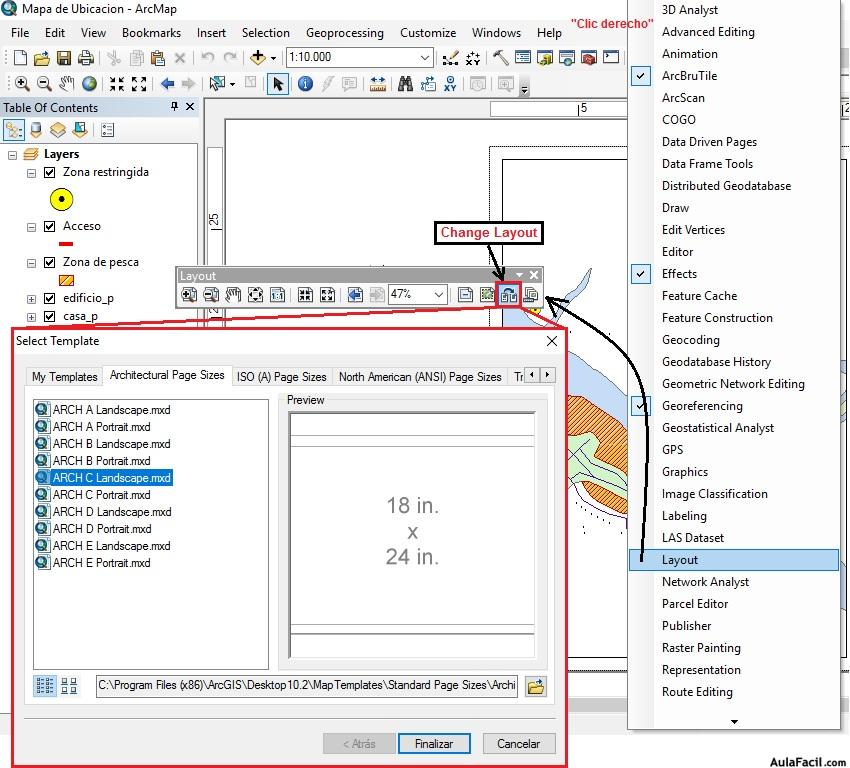
Task: Activate the Pan hand tool
Action: [67, 83]
